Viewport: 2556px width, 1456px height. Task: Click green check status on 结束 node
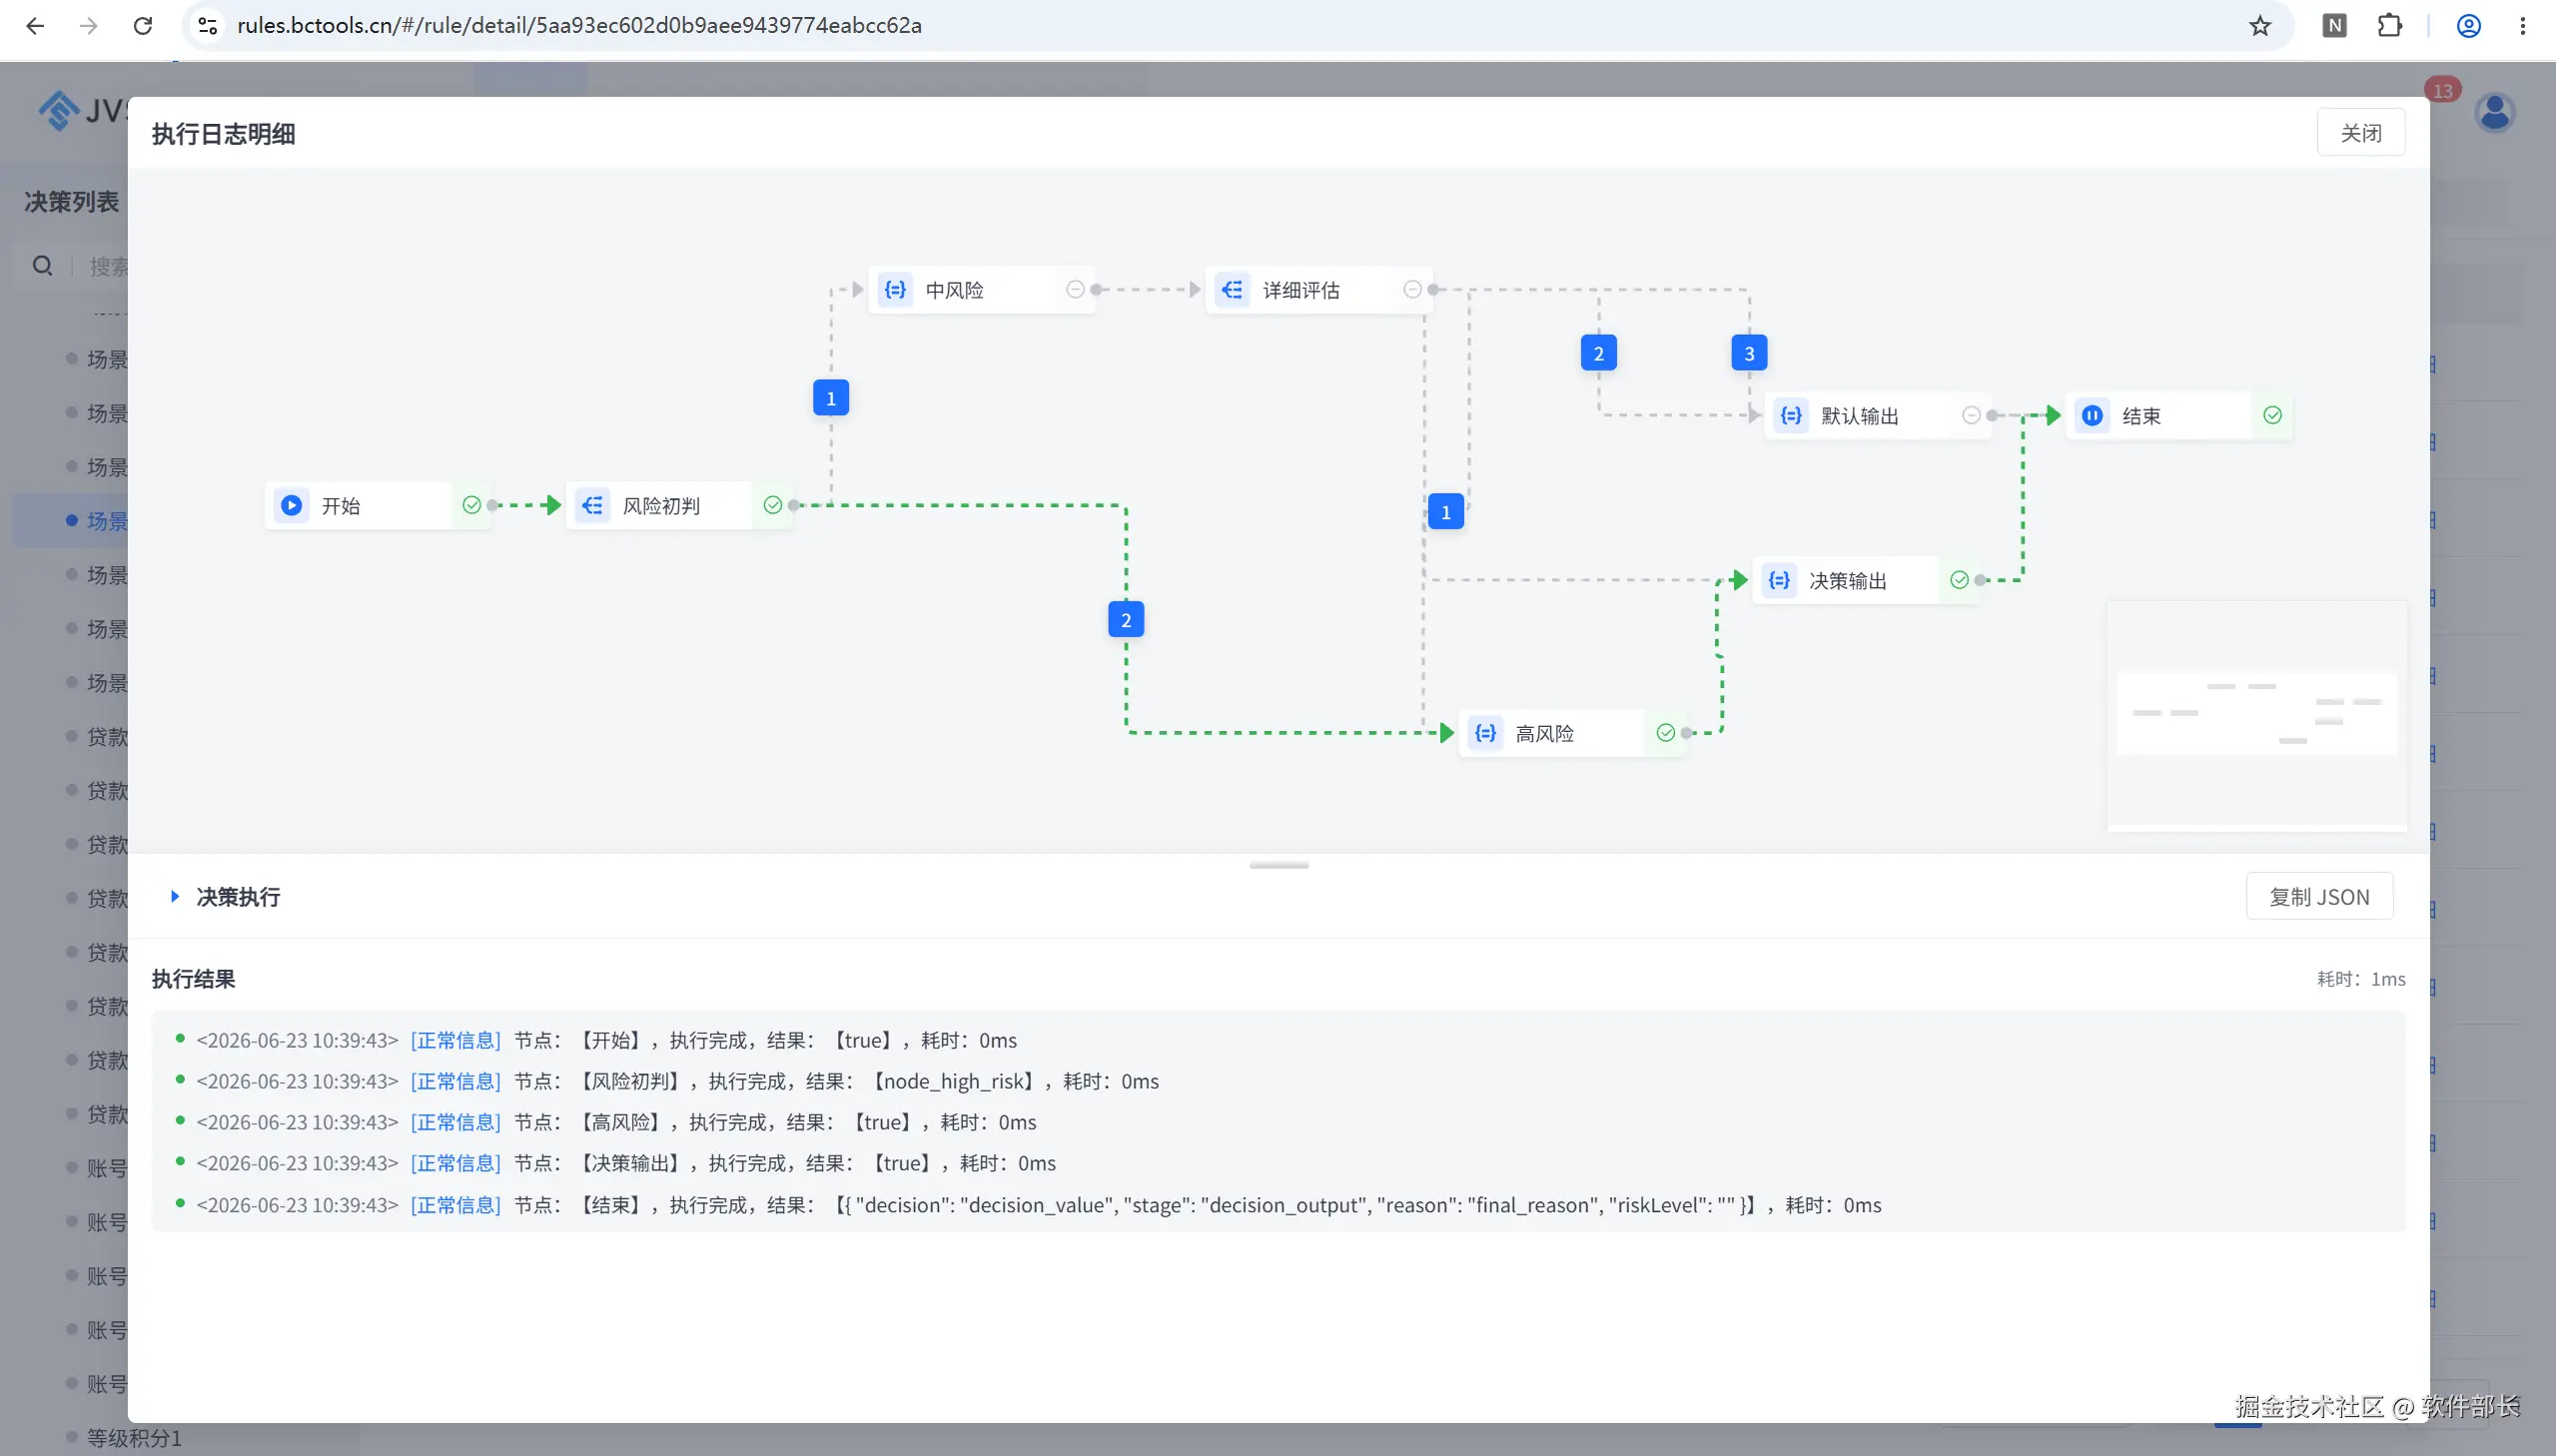(x=2272, y=415)
